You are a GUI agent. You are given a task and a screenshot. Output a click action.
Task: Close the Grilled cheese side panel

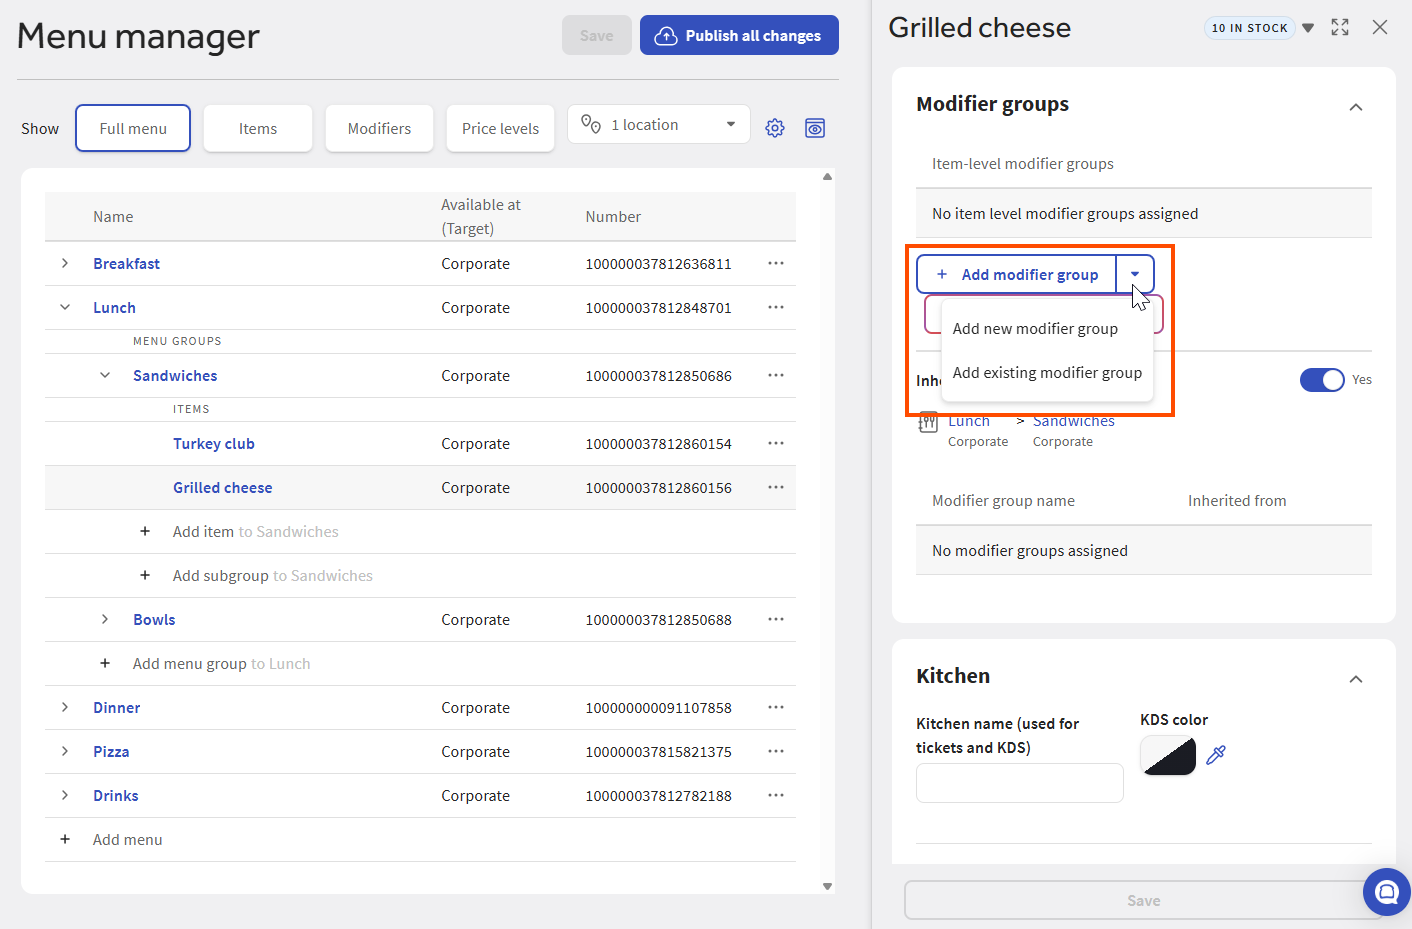(1380, 28)
